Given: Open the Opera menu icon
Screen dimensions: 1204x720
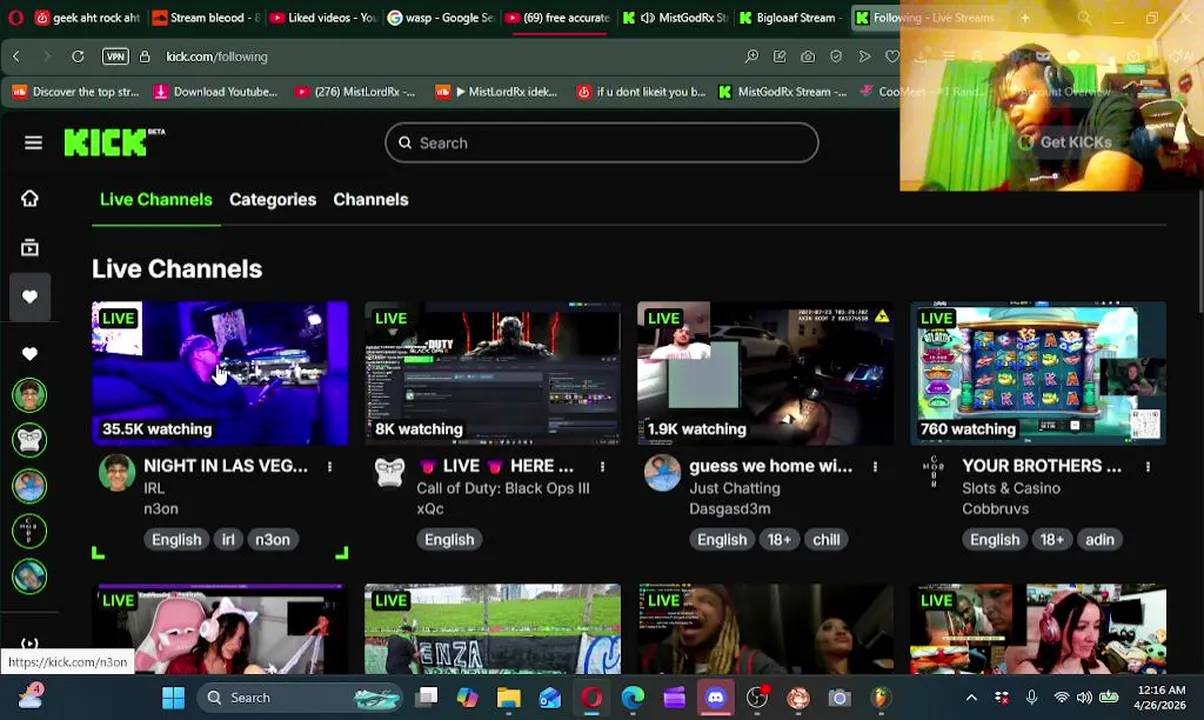Looking at the screenshot, I should pyautogui.click(x=16, y=18).
